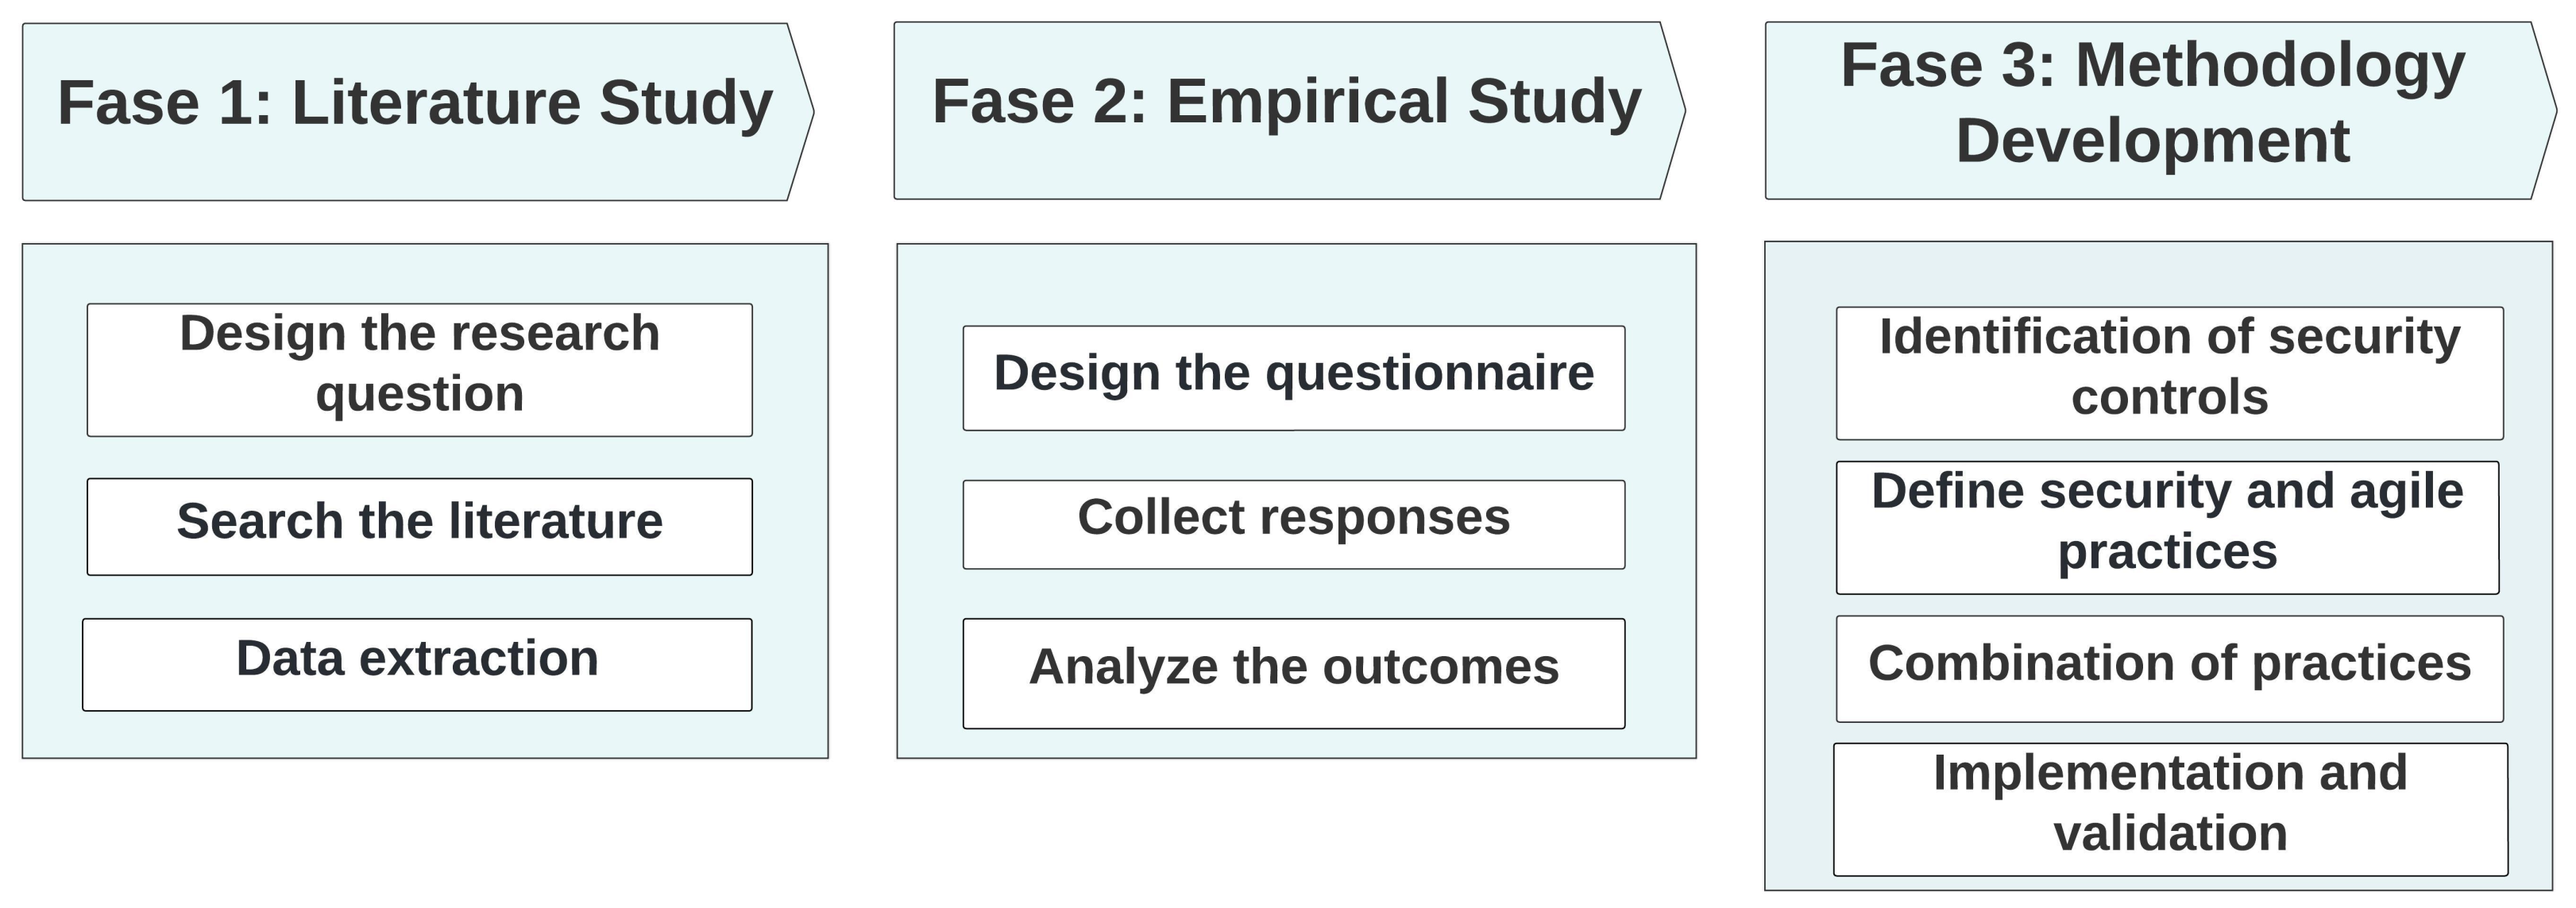Click the Fase 1: Literature Study header
This screenshot has height=908, width=2576.
tap(414, 103)
